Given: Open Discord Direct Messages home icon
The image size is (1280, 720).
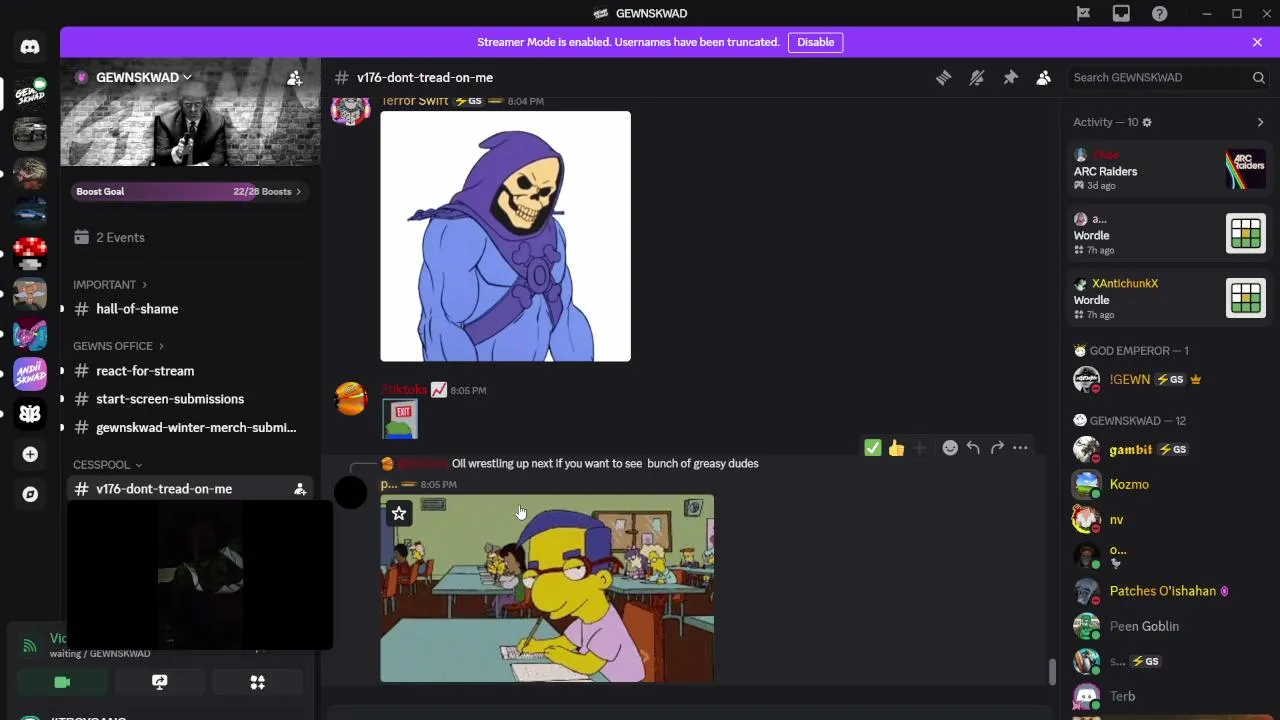Looking at the screenshot, I should [x=30, y=47].
